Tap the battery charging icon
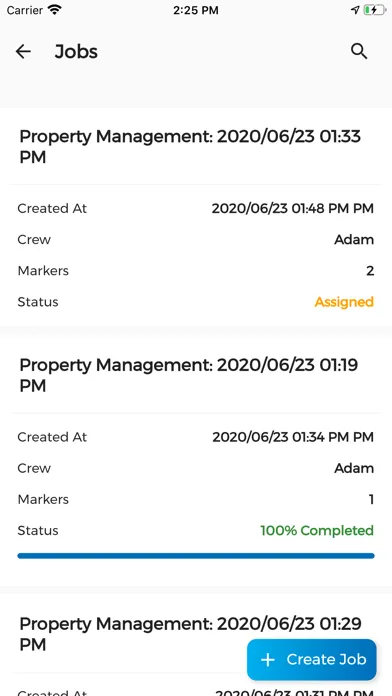This screenshot has height=696, width=392. 375,10
